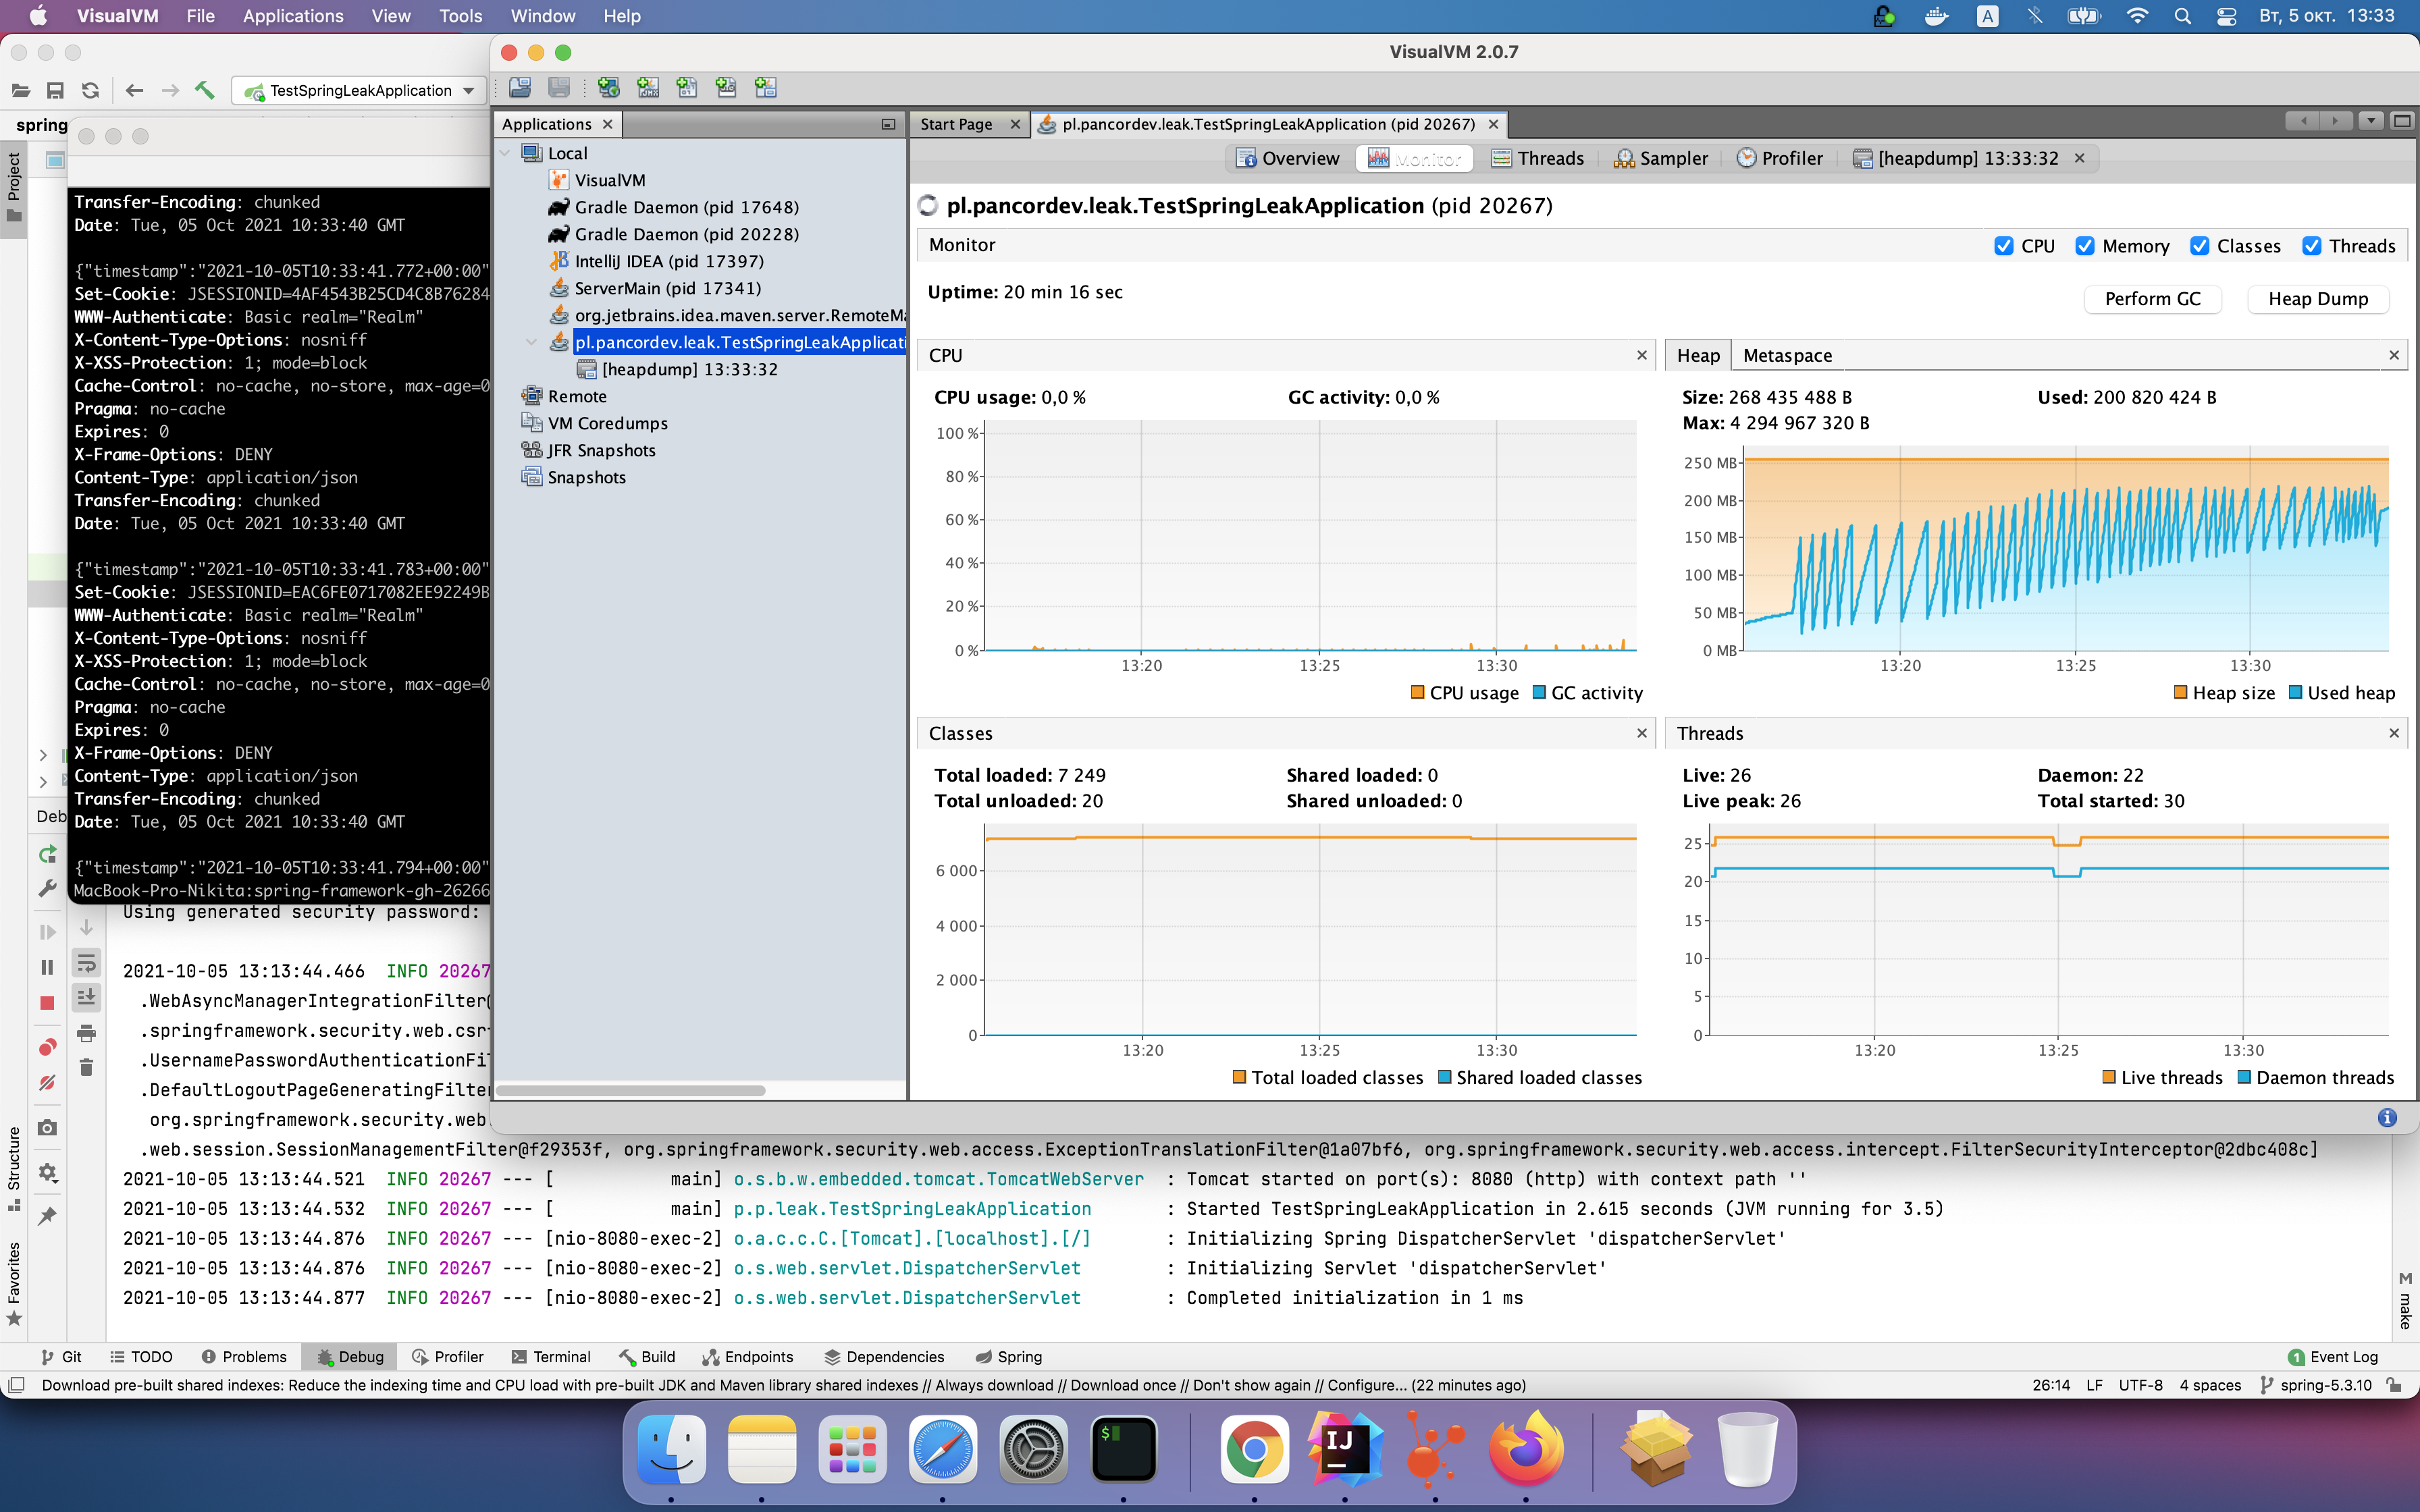Open the Applications menu in menu bar
The image size is (2420, 1512).
pyautogui.click(x=293, y=16)
